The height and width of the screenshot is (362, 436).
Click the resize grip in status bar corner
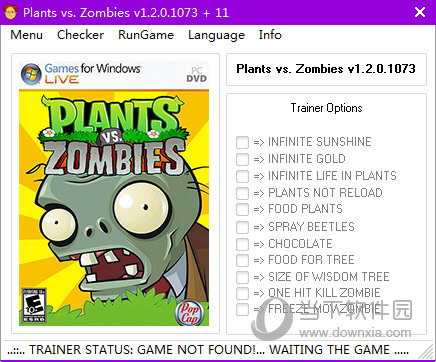pos(425,351)
